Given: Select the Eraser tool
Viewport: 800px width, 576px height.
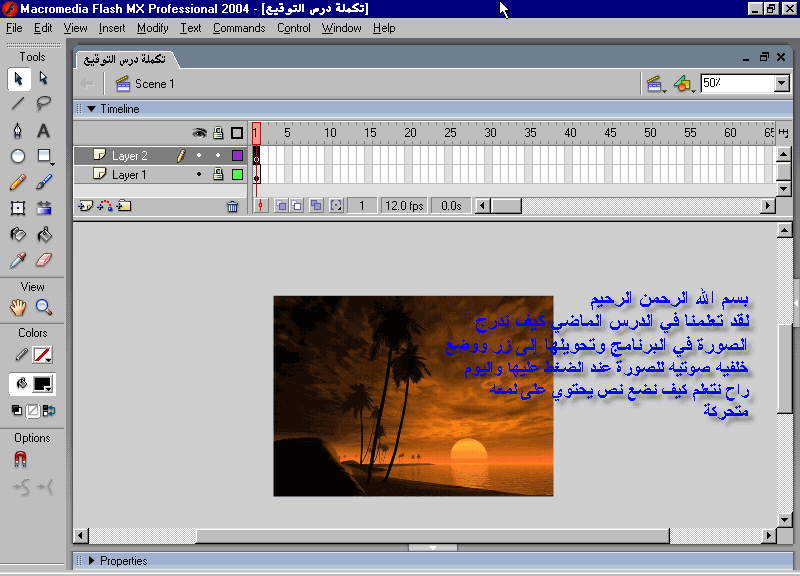Looking at the screenshot, I should (44, 260).
